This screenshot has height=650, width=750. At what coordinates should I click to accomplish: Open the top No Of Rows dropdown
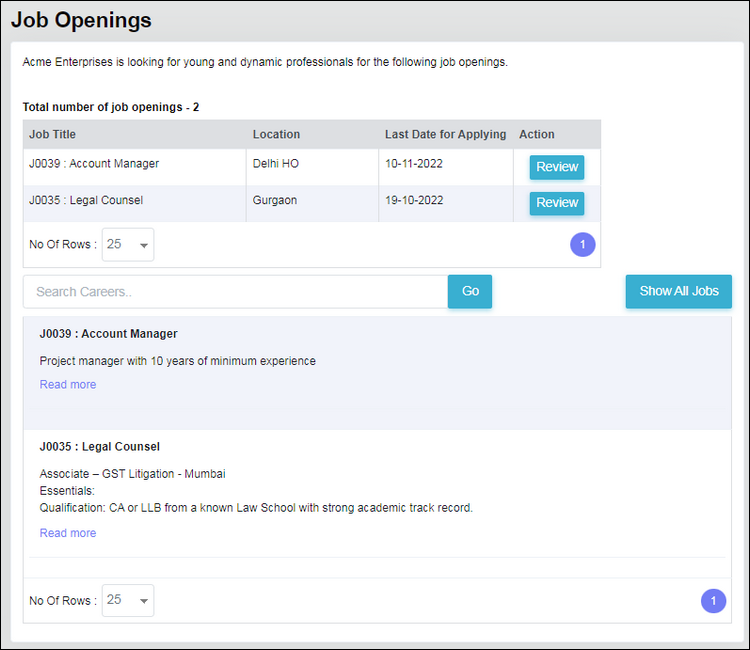click(x=128, y=245)
